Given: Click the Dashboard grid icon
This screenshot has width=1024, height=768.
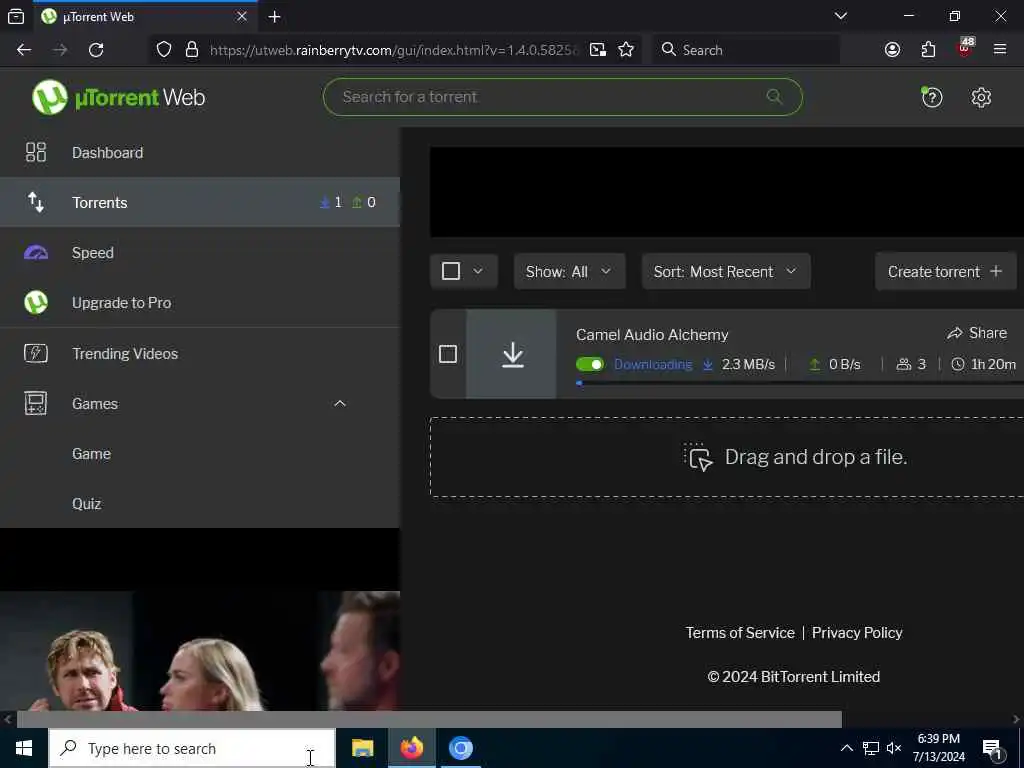Looking at the screenshot, I should (x=36, y=152).
